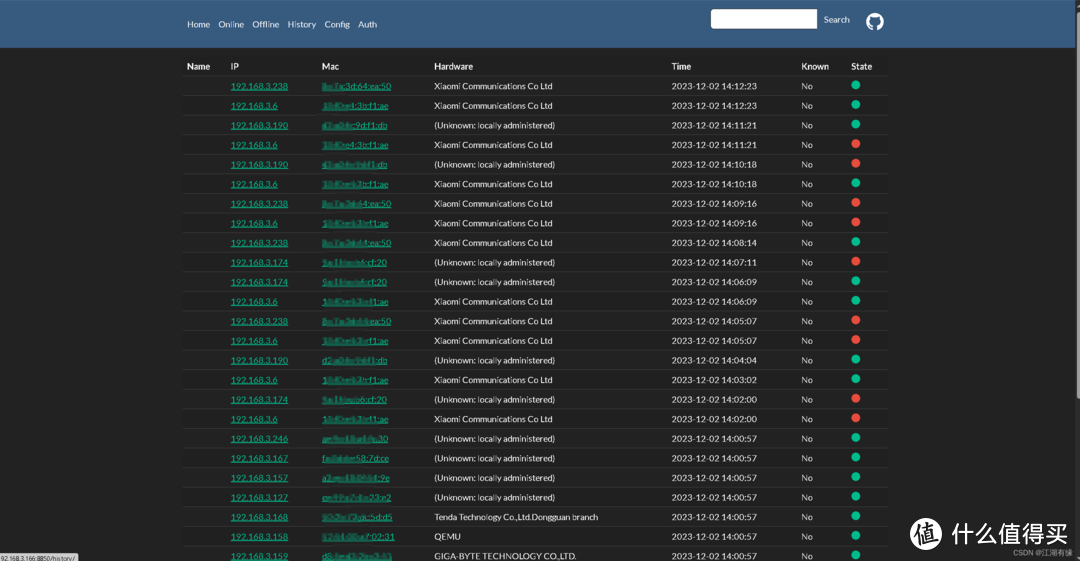Open IP 192.168.3.174 logged at 14:07:11
This screenshot has height=561, width=1080.
[259, 263]
